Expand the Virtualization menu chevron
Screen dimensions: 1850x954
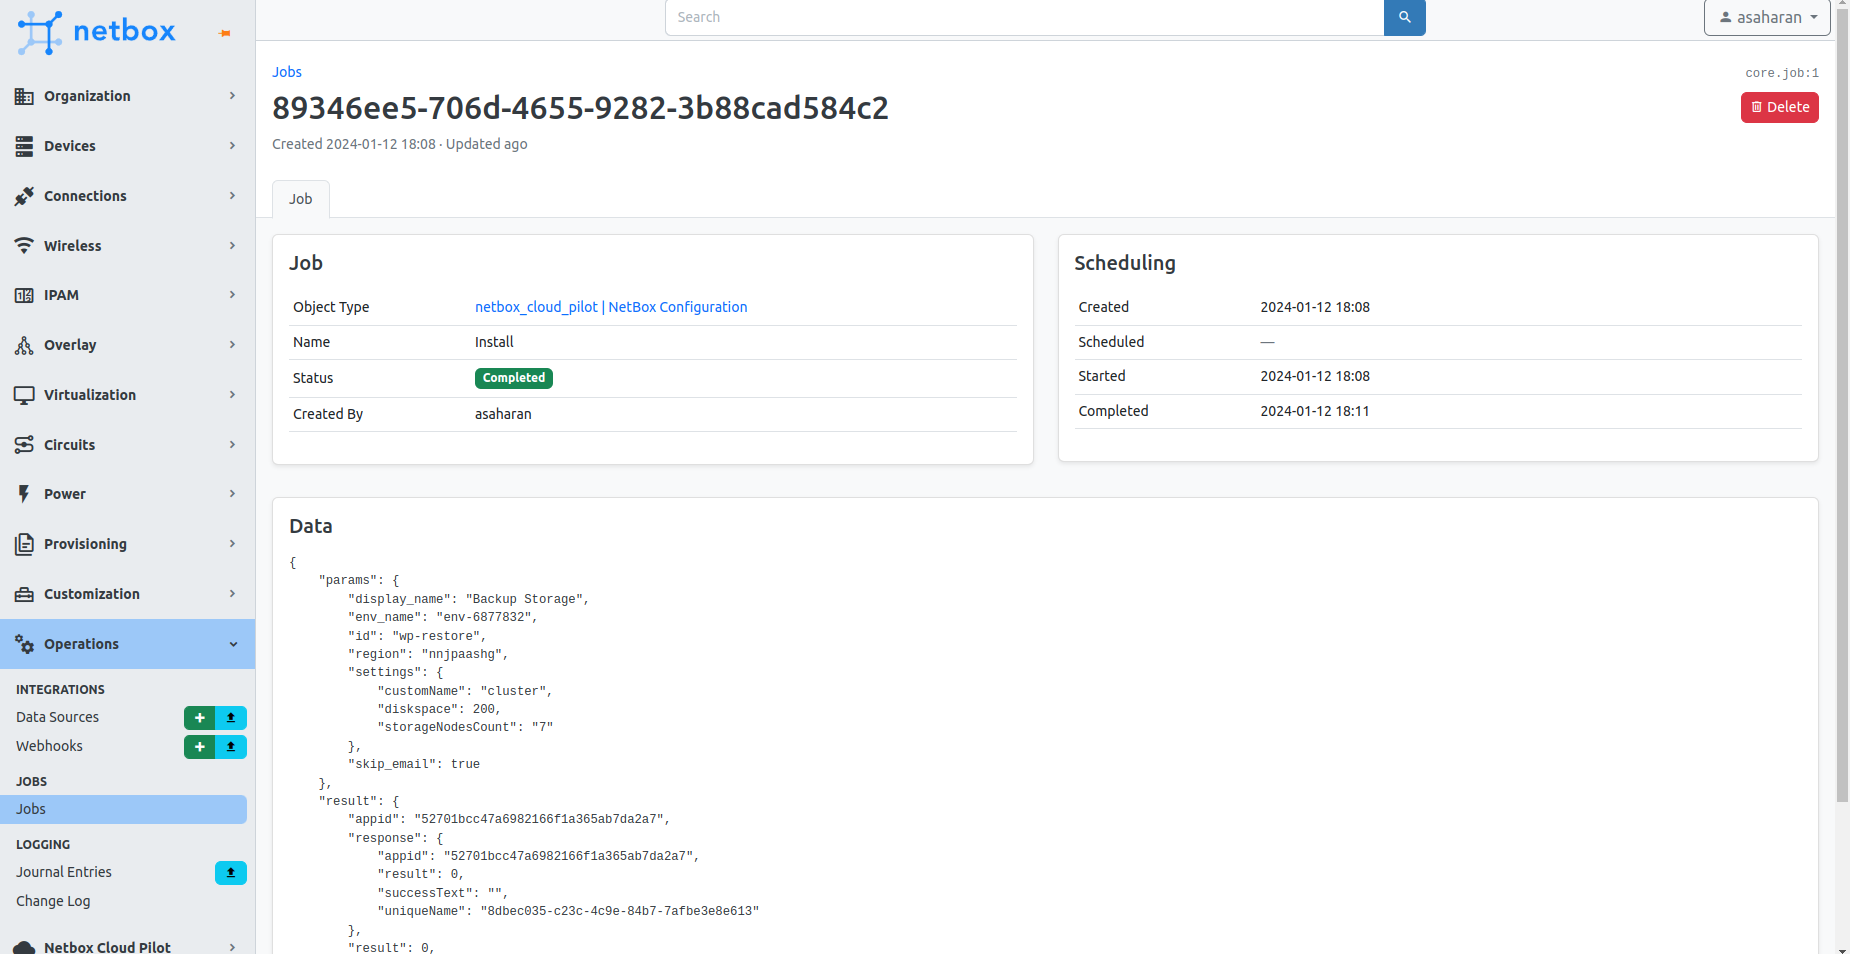[x=232, y=395]
